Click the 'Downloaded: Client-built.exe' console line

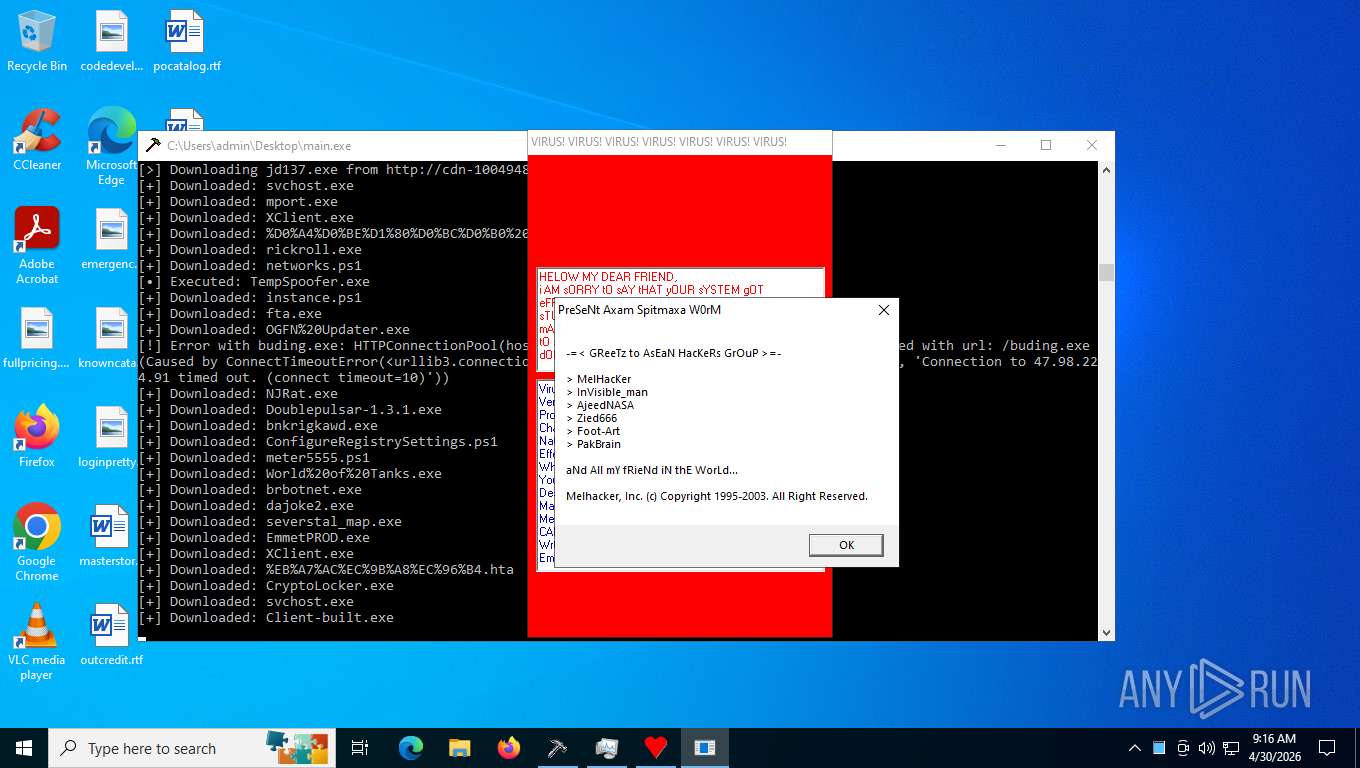[267, 617]
